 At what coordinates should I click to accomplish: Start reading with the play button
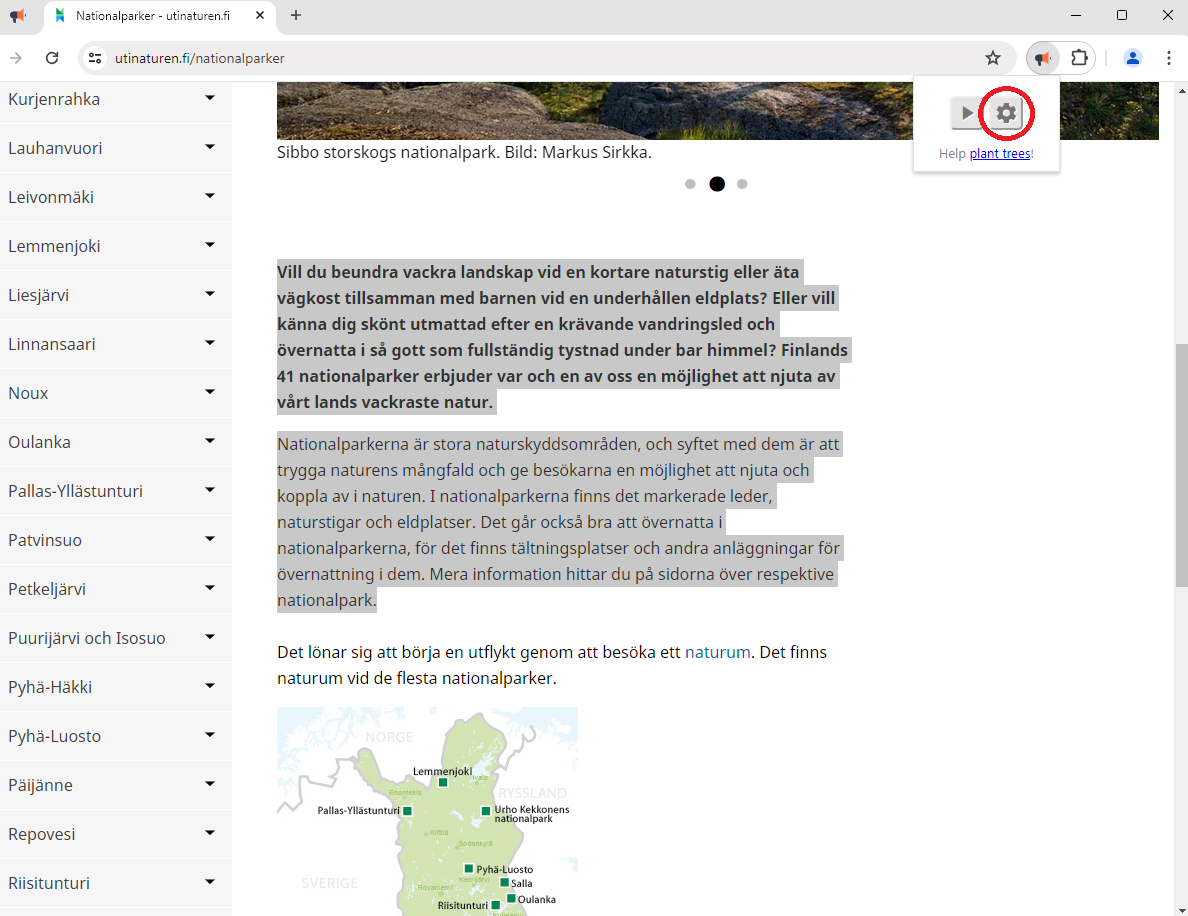tap(966, 114)
